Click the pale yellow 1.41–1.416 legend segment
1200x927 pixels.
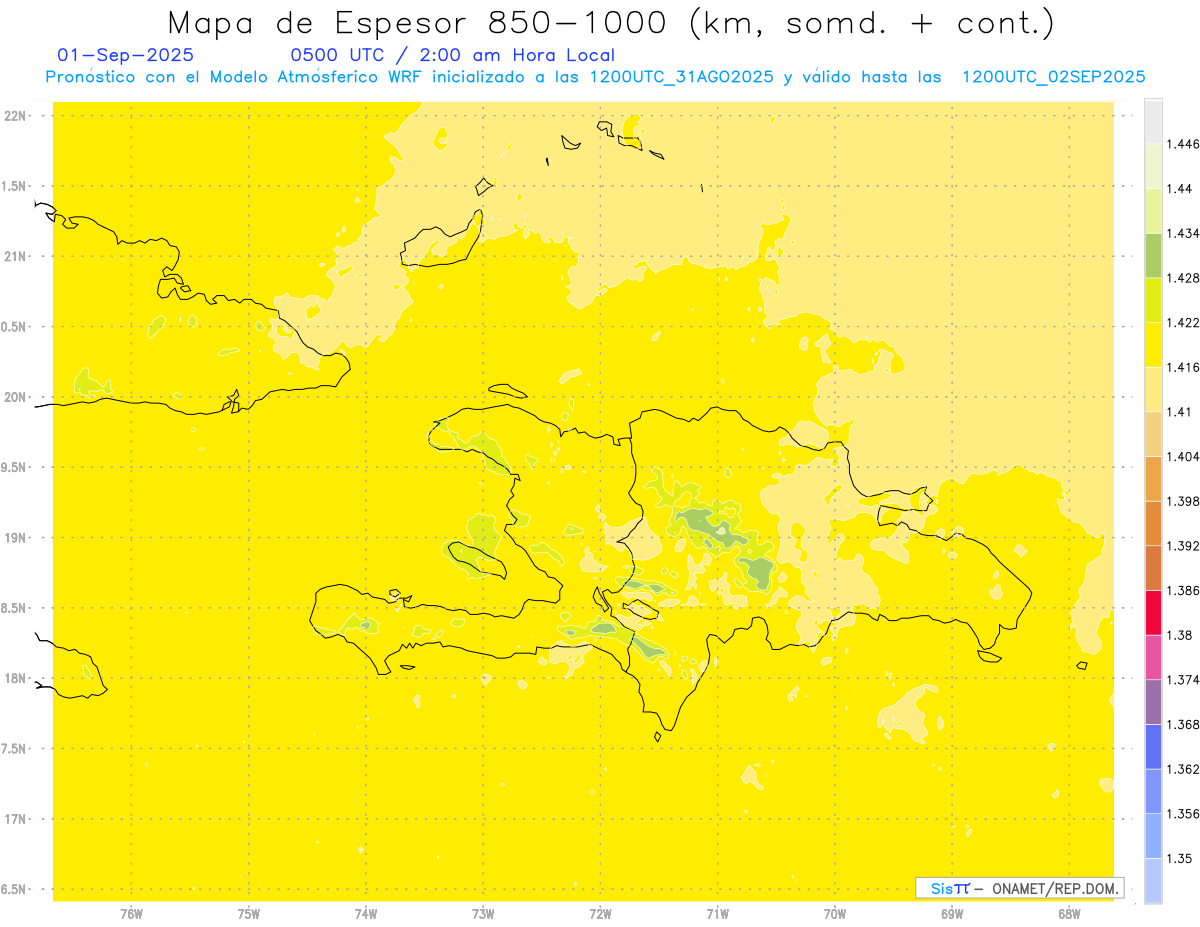pyautogui.click(x=1153, y=389)
